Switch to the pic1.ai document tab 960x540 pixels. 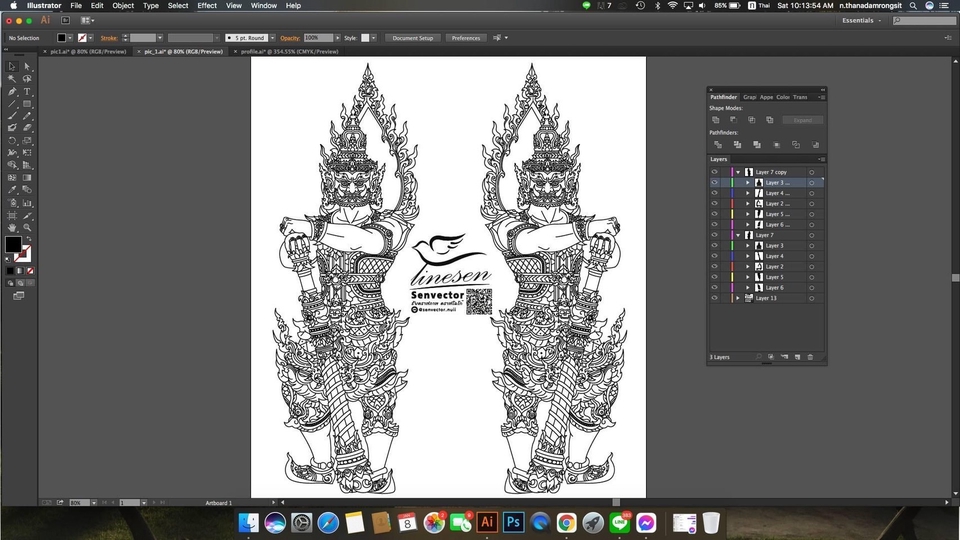coord(88,51)
